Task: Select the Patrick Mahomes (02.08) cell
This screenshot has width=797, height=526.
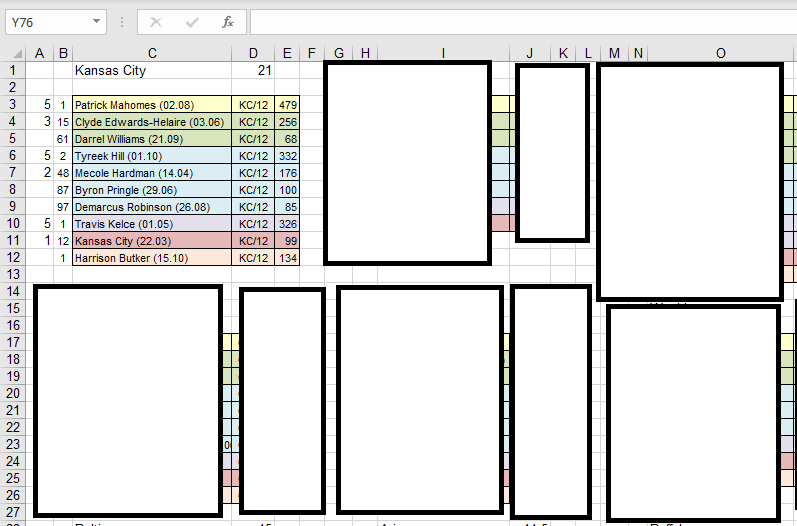Action: [x=152, y=105]
